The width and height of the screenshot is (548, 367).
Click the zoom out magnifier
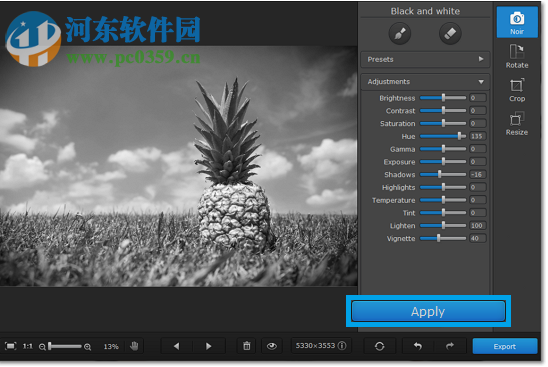click(x=42, y=347)
